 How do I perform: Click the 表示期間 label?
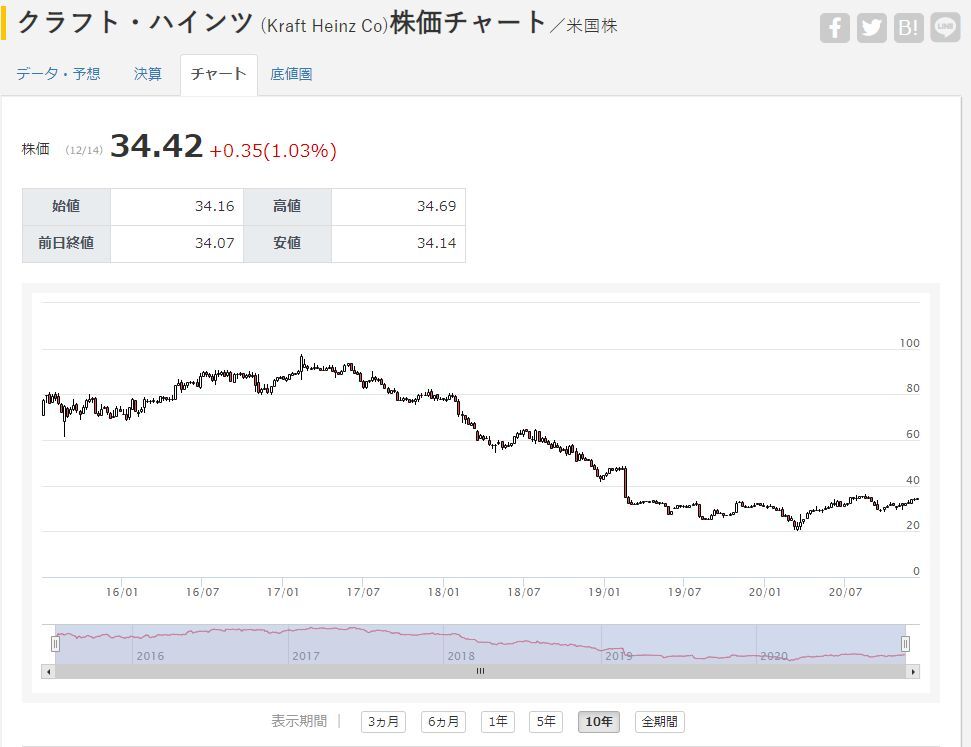tap(298, 721)
